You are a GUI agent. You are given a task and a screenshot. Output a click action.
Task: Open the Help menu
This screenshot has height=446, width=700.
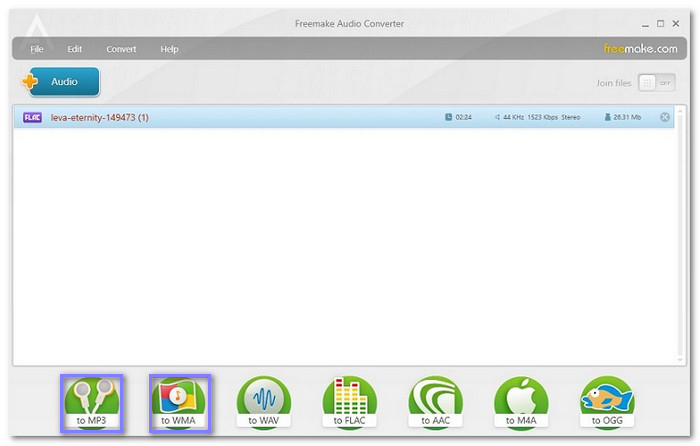click(x=169, y=49)
